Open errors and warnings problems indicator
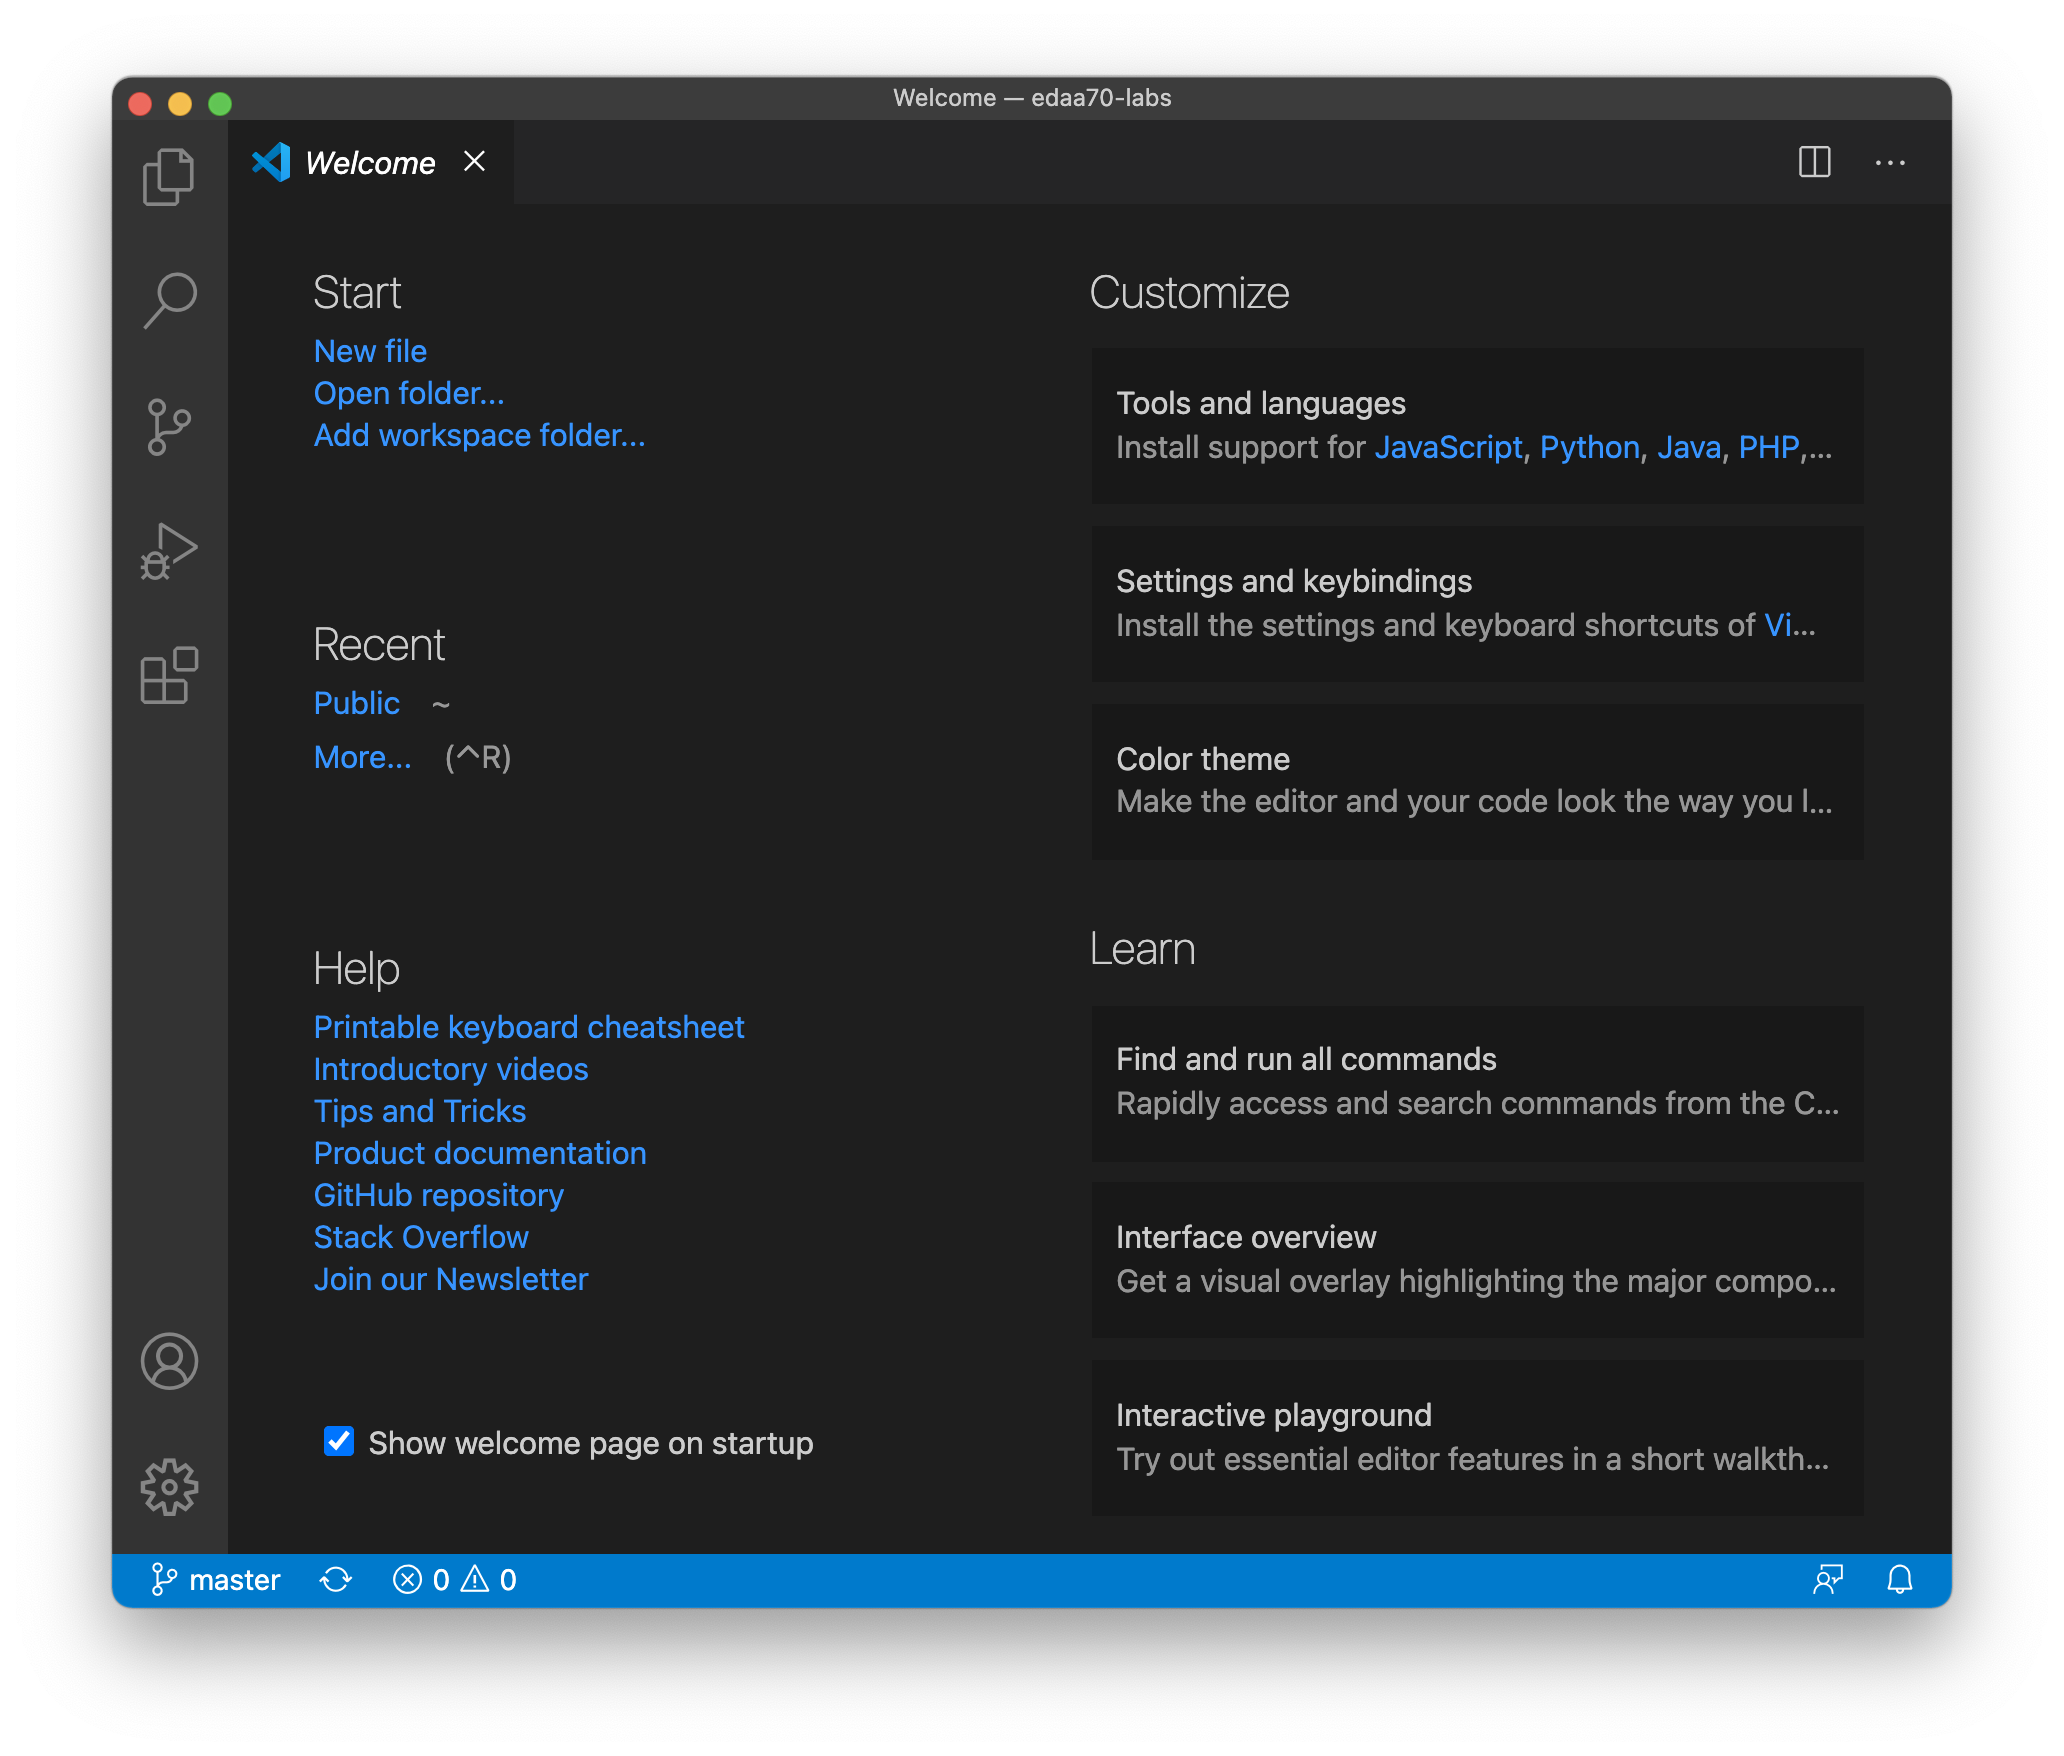 tap(455, 1580)
